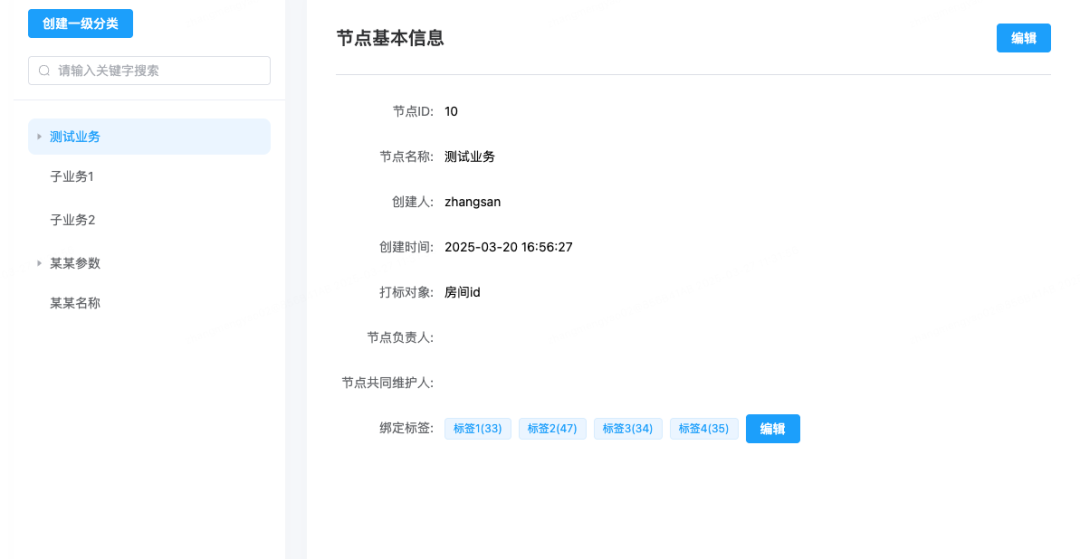Click the 节点共同维护人 label
The height and width of the screenshot is (559, 1080).
[x=388, y=383]
